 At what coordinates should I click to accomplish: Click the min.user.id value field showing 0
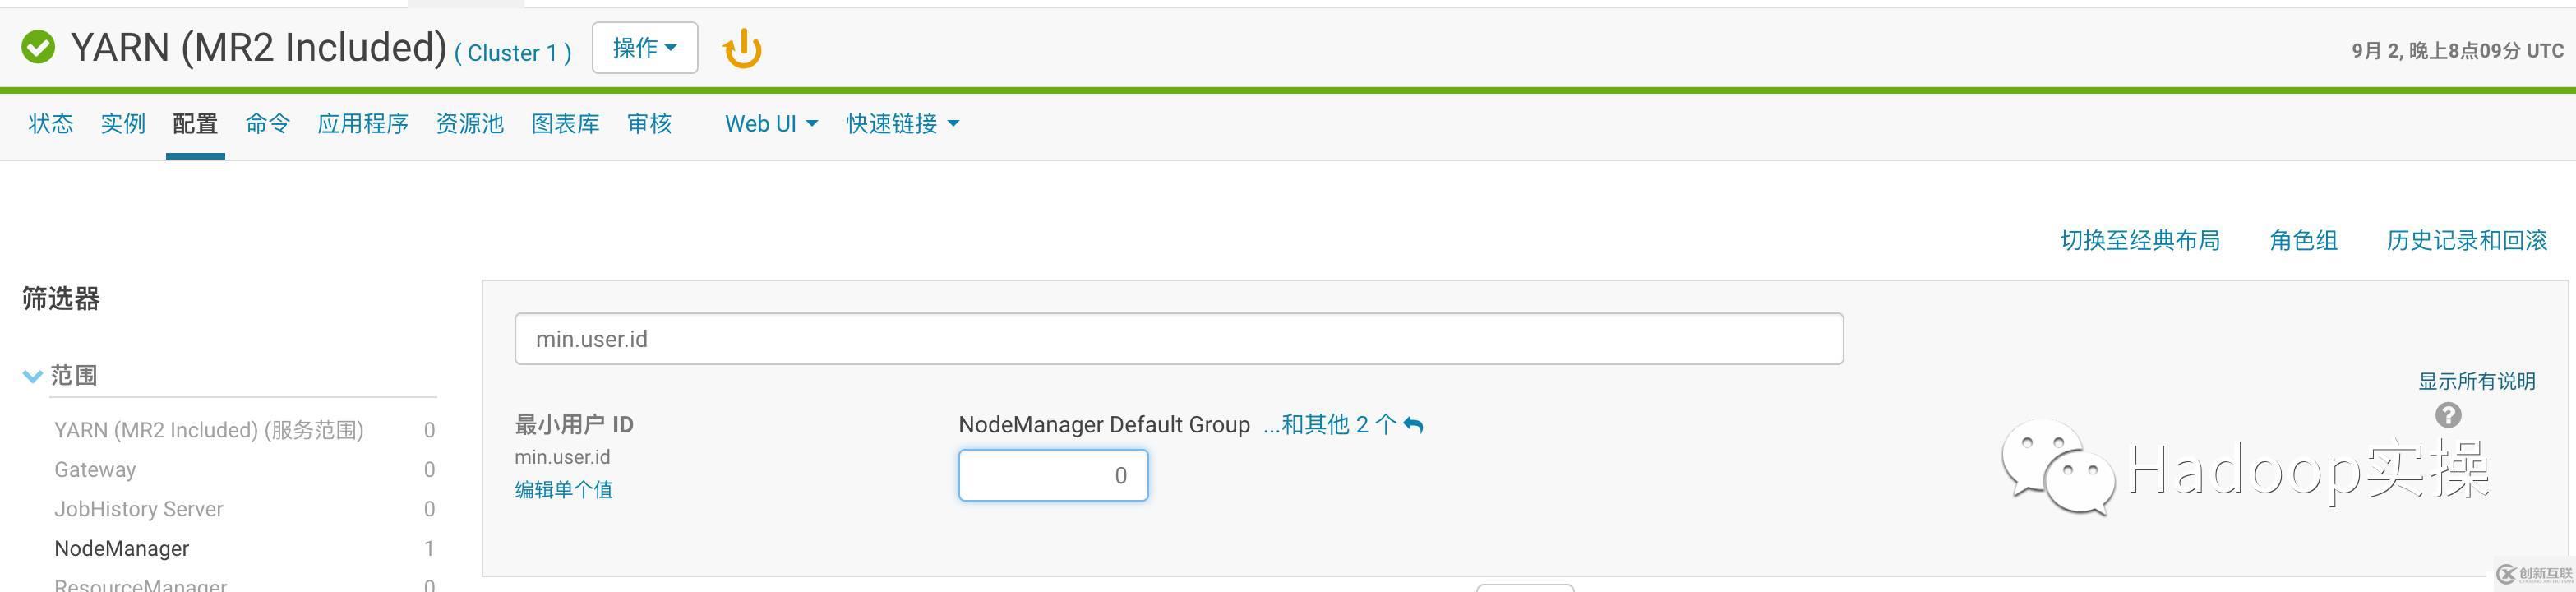pos(1052,474)
